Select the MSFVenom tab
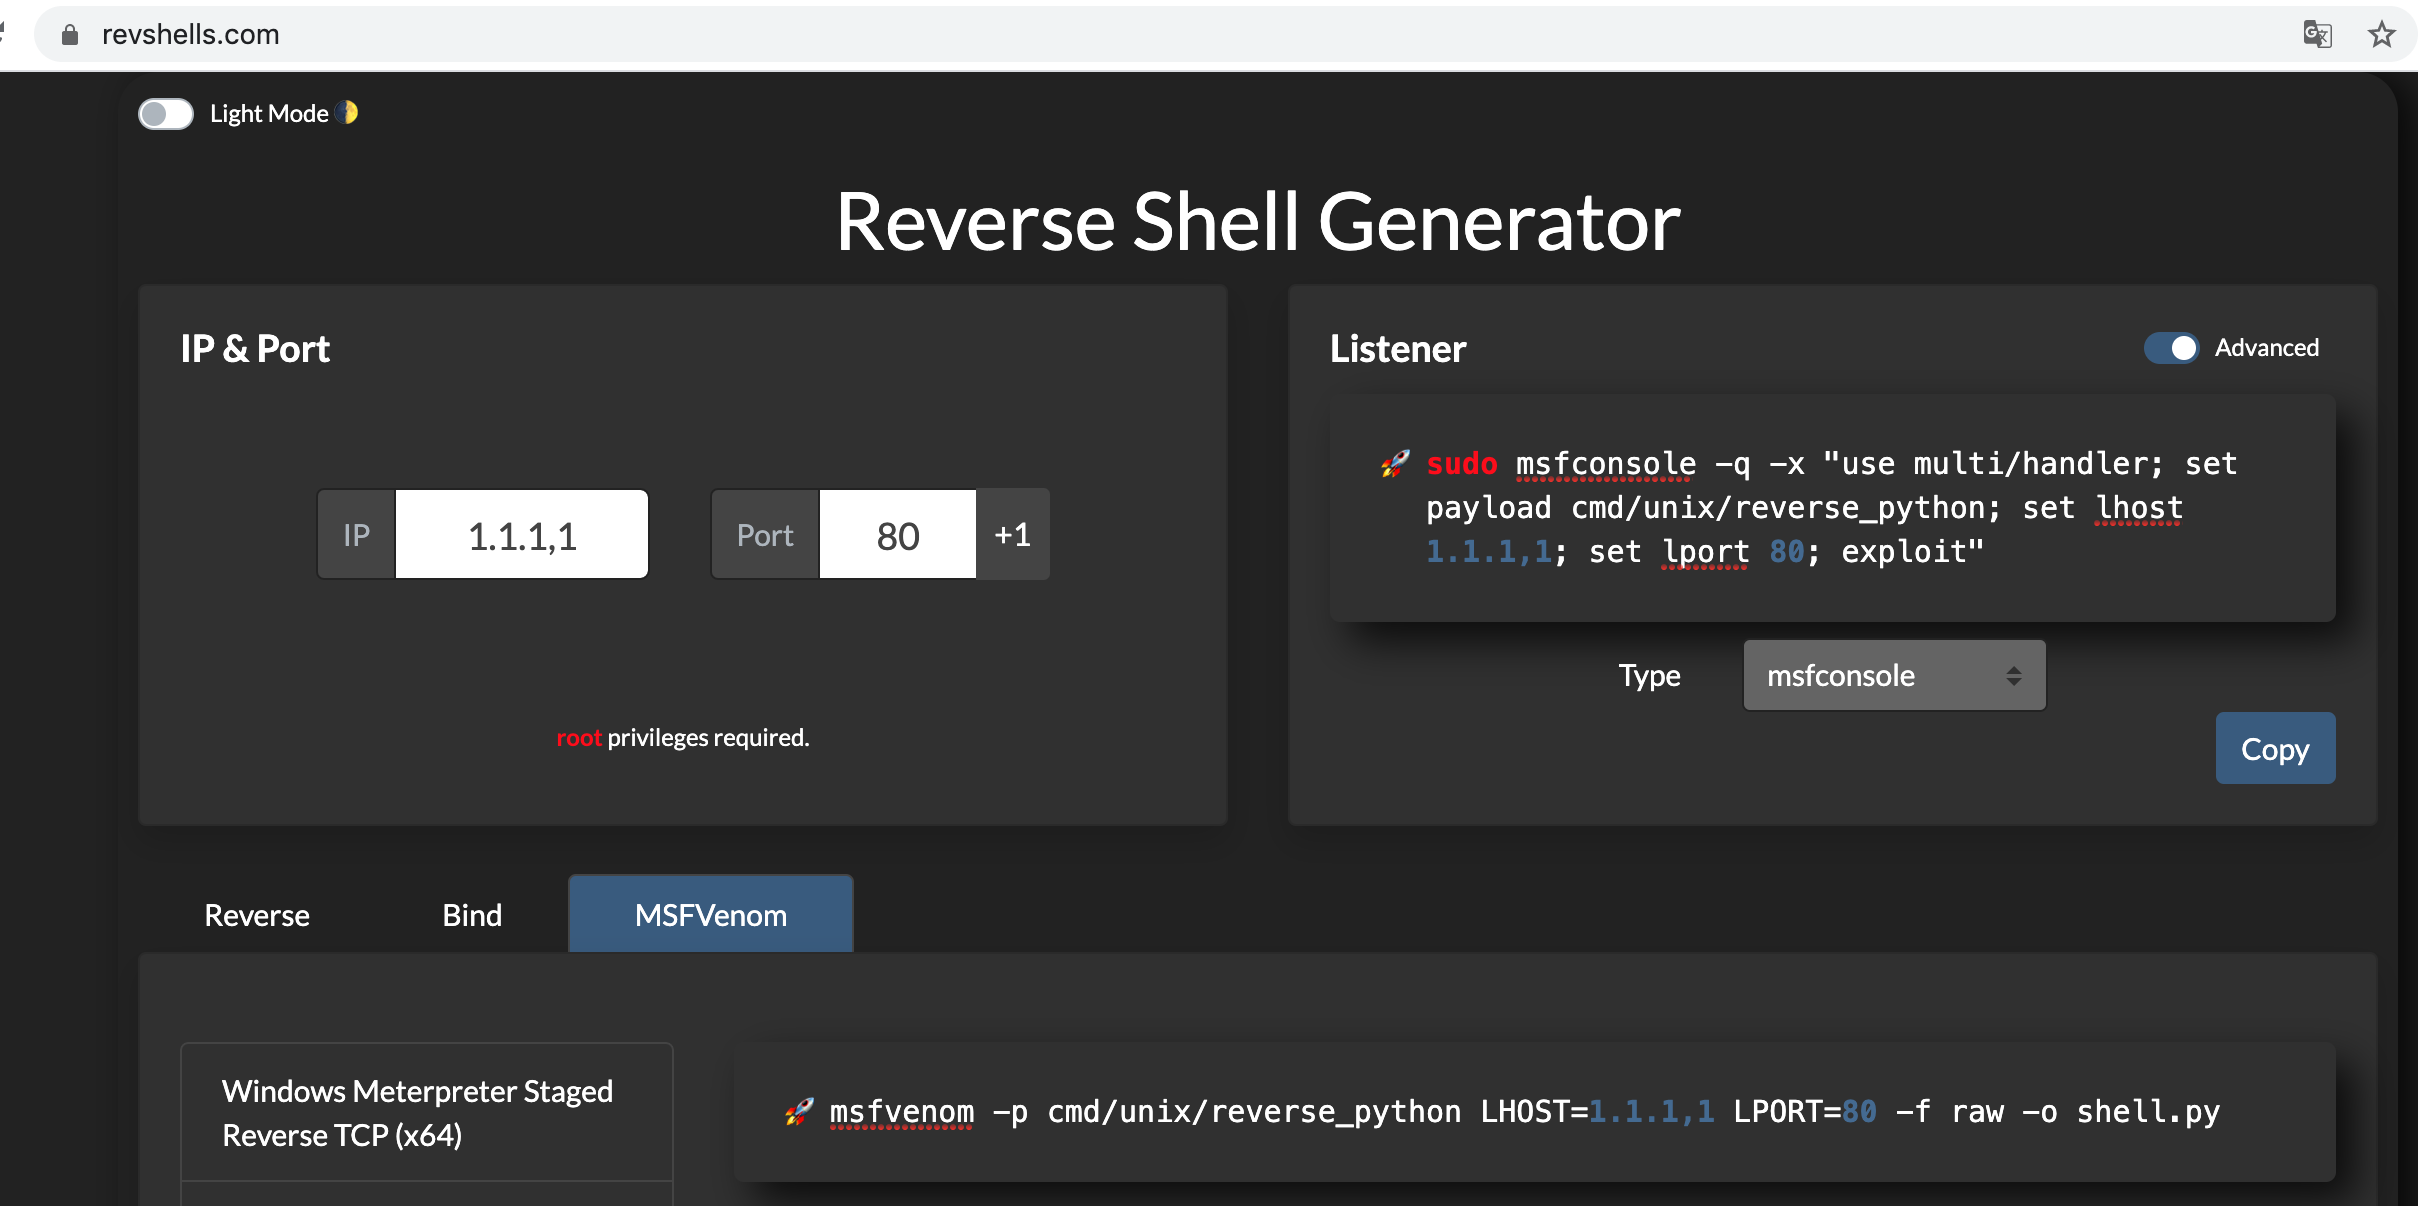Image resolution: width=2418 pixels, height=1206 pixels. [x=710, y=915]
